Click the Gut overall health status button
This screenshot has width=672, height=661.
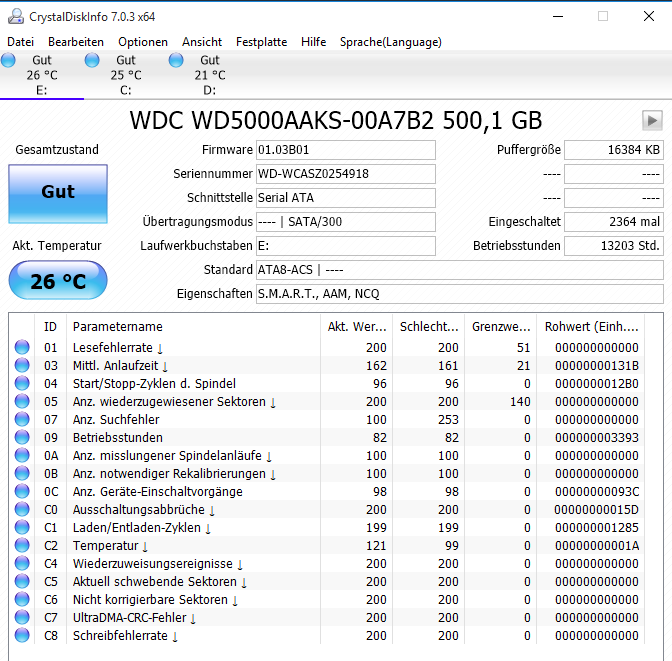point(58,194)
